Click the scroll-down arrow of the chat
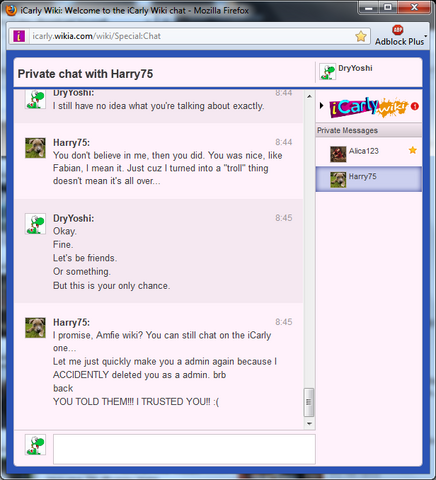The image size is (436, 480). pyautogui.click(x=309, y=424)
